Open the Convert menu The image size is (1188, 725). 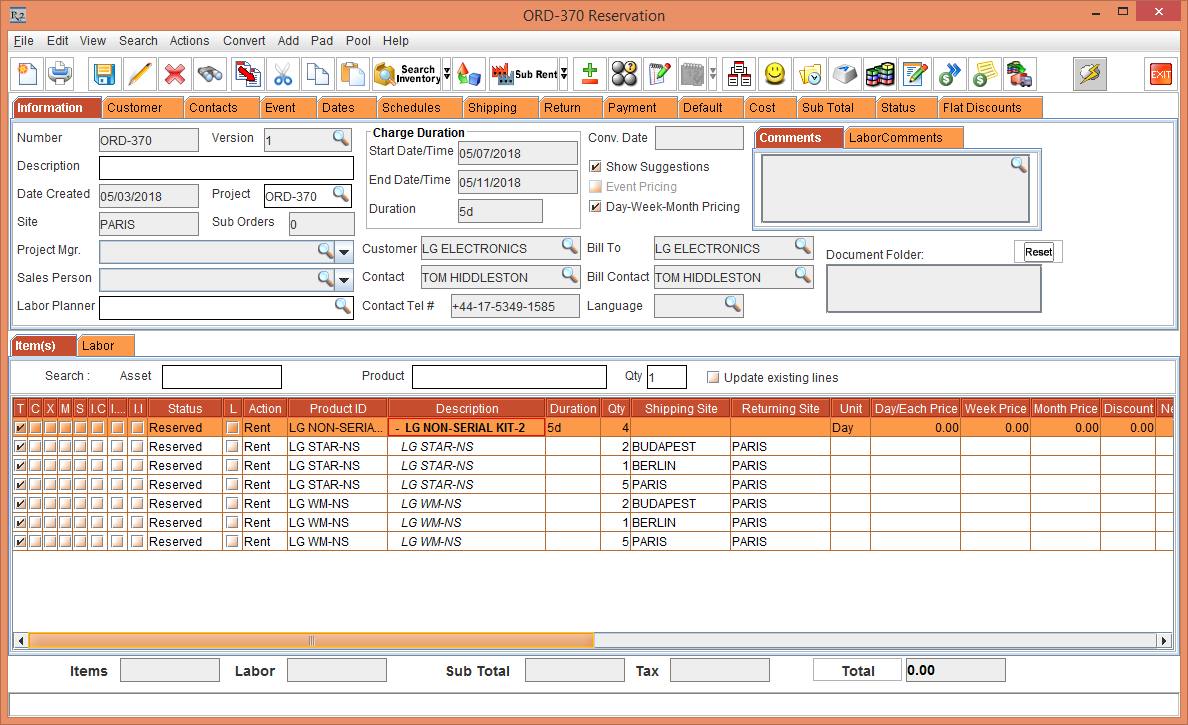pos(244,41)
